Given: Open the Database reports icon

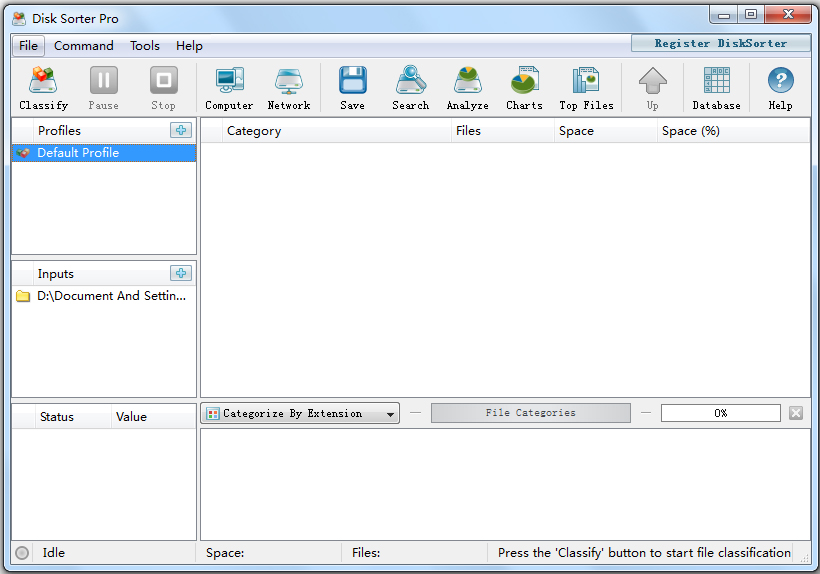Looking at the screenshot, I should tap(716, 88).
